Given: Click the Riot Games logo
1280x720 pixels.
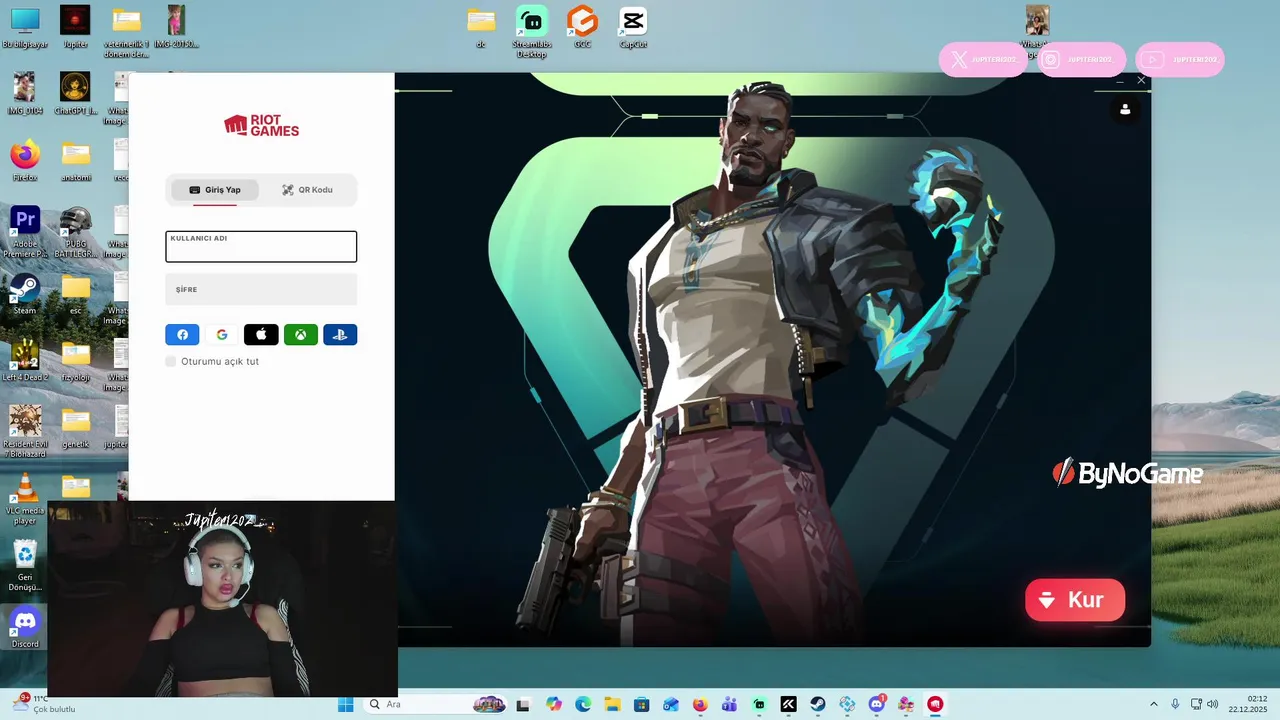Looking at the screenshot, I should [261, 125].
